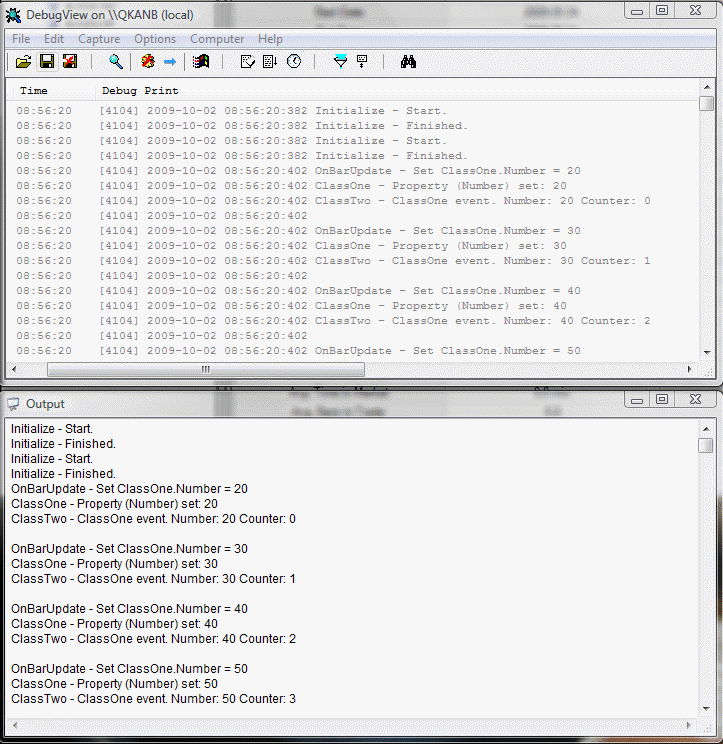Click DebugView horizontal scroll right arrow
723x744 pixels.
pos(690,369)
